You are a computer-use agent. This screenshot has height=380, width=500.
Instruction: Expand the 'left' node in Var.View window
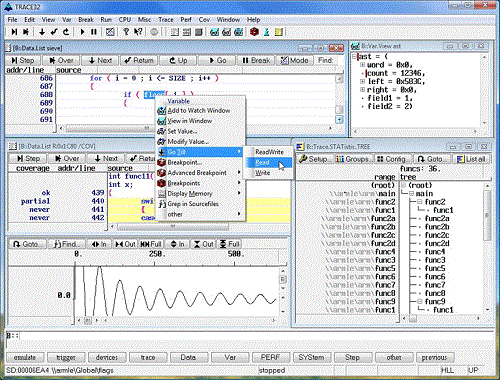[362, 81]
